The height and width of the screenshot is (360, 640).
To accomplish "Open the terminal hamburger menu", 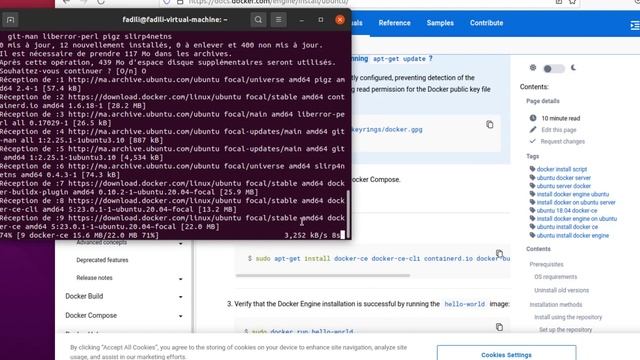I will tap(278, 20).
